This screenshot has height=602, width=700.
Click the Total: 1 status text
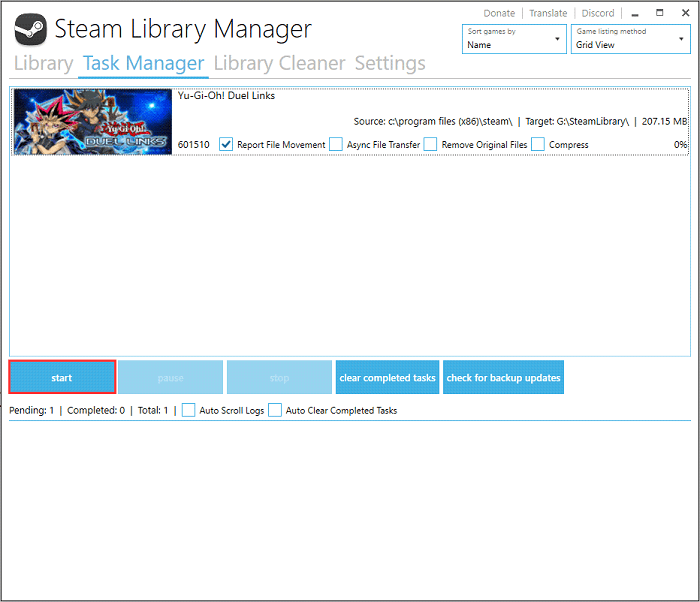153,410
